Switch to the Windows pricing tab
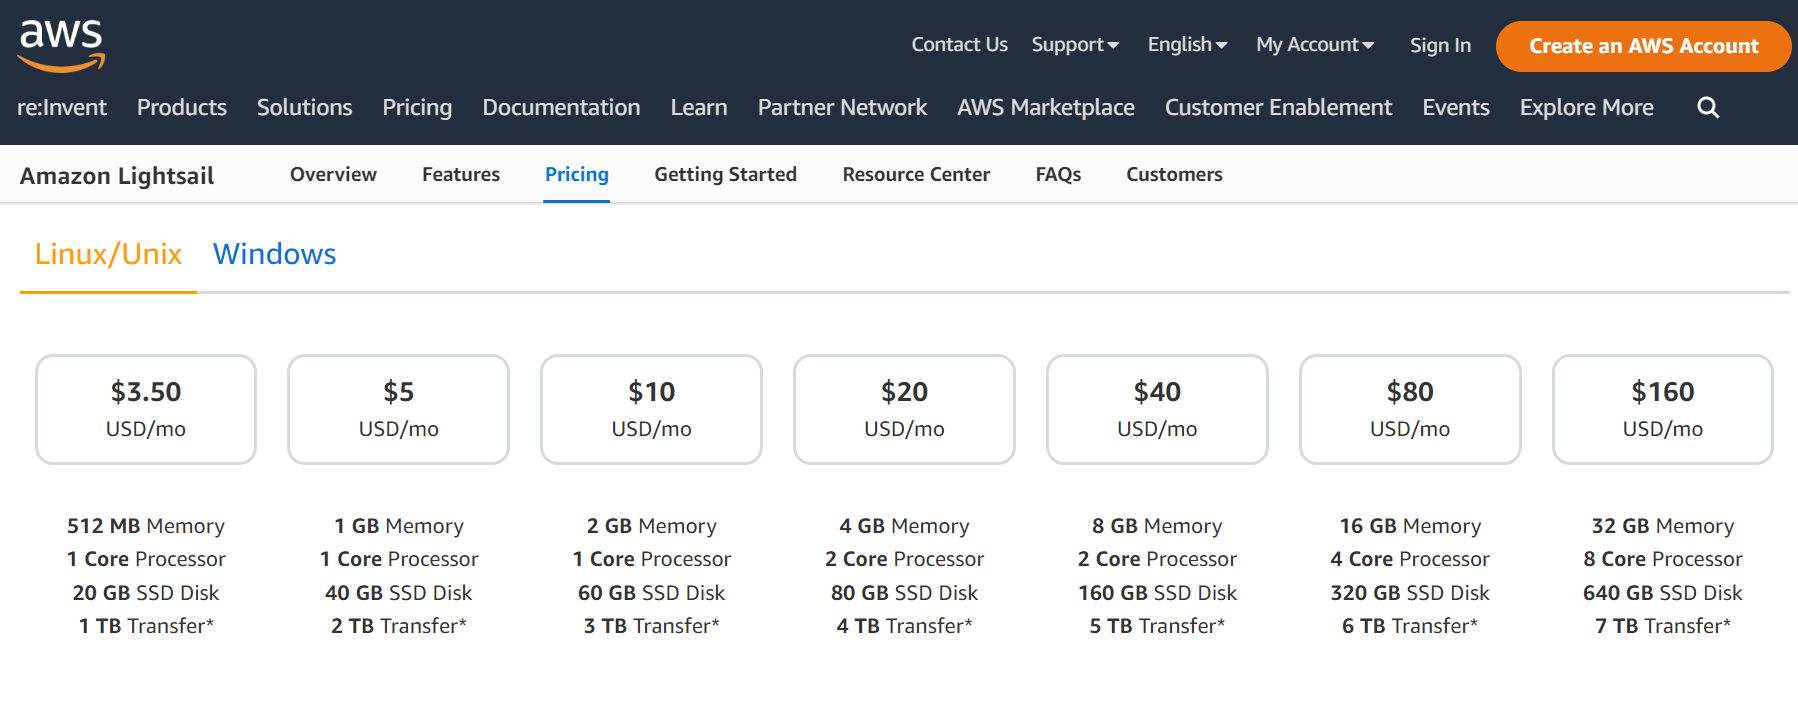Viewport: 1798px width, 701px height. pyautogui.click(x=274, y=254)
